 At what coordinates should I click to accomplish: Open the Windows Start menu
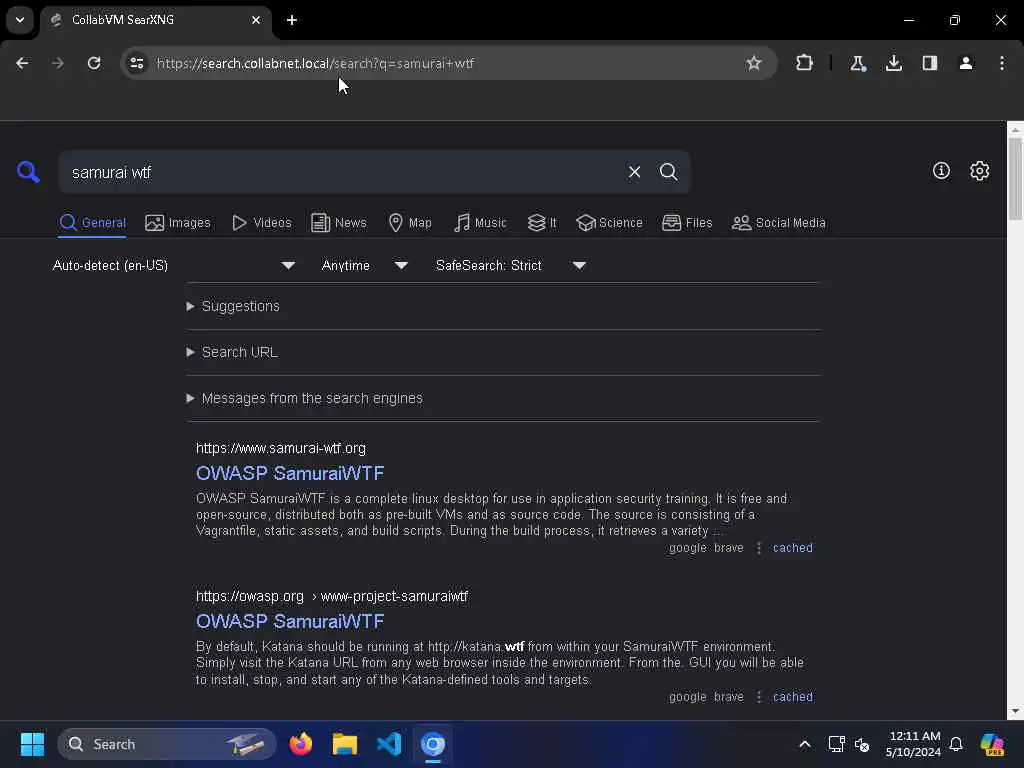tap(32, 744)
